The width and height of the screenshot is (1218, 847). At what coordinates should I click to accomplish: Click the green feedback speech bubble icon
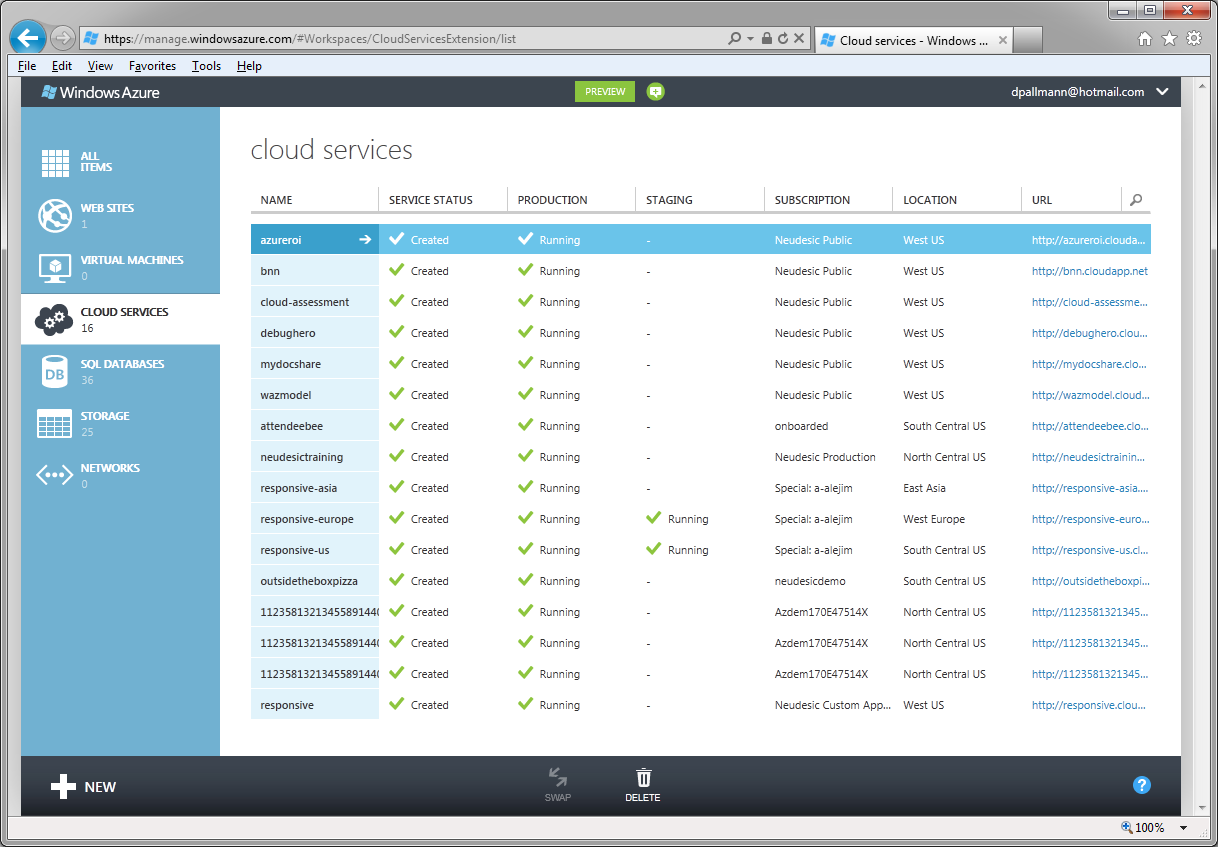(x=655, y=91)
